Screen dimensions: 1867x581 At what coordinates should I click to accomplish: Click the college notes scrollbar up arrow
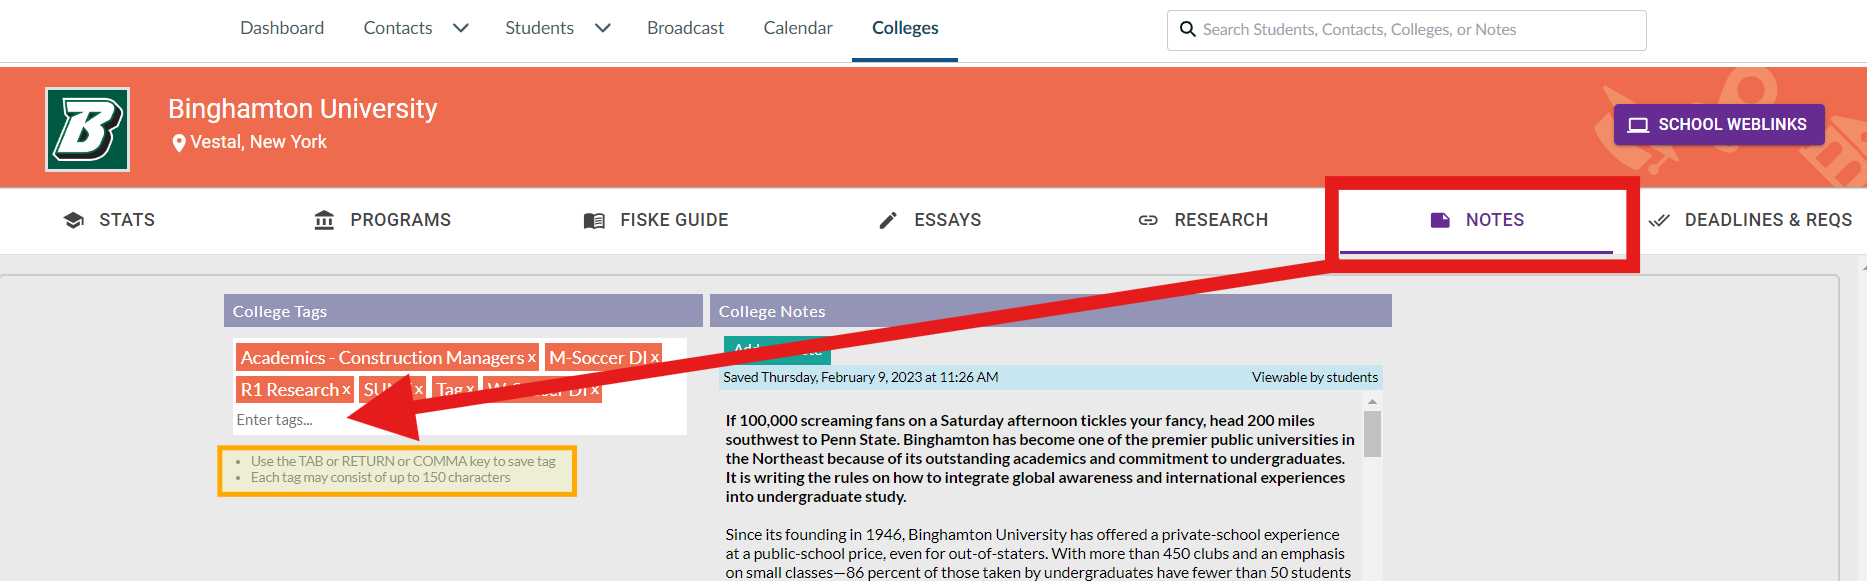pos(1372,401)
